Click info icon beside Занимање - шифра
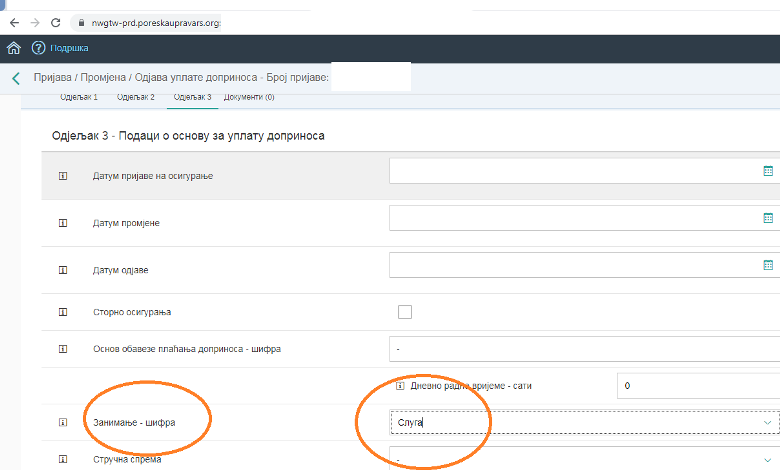The height and width of the screenshot is (470, 780). coord(62,423)
